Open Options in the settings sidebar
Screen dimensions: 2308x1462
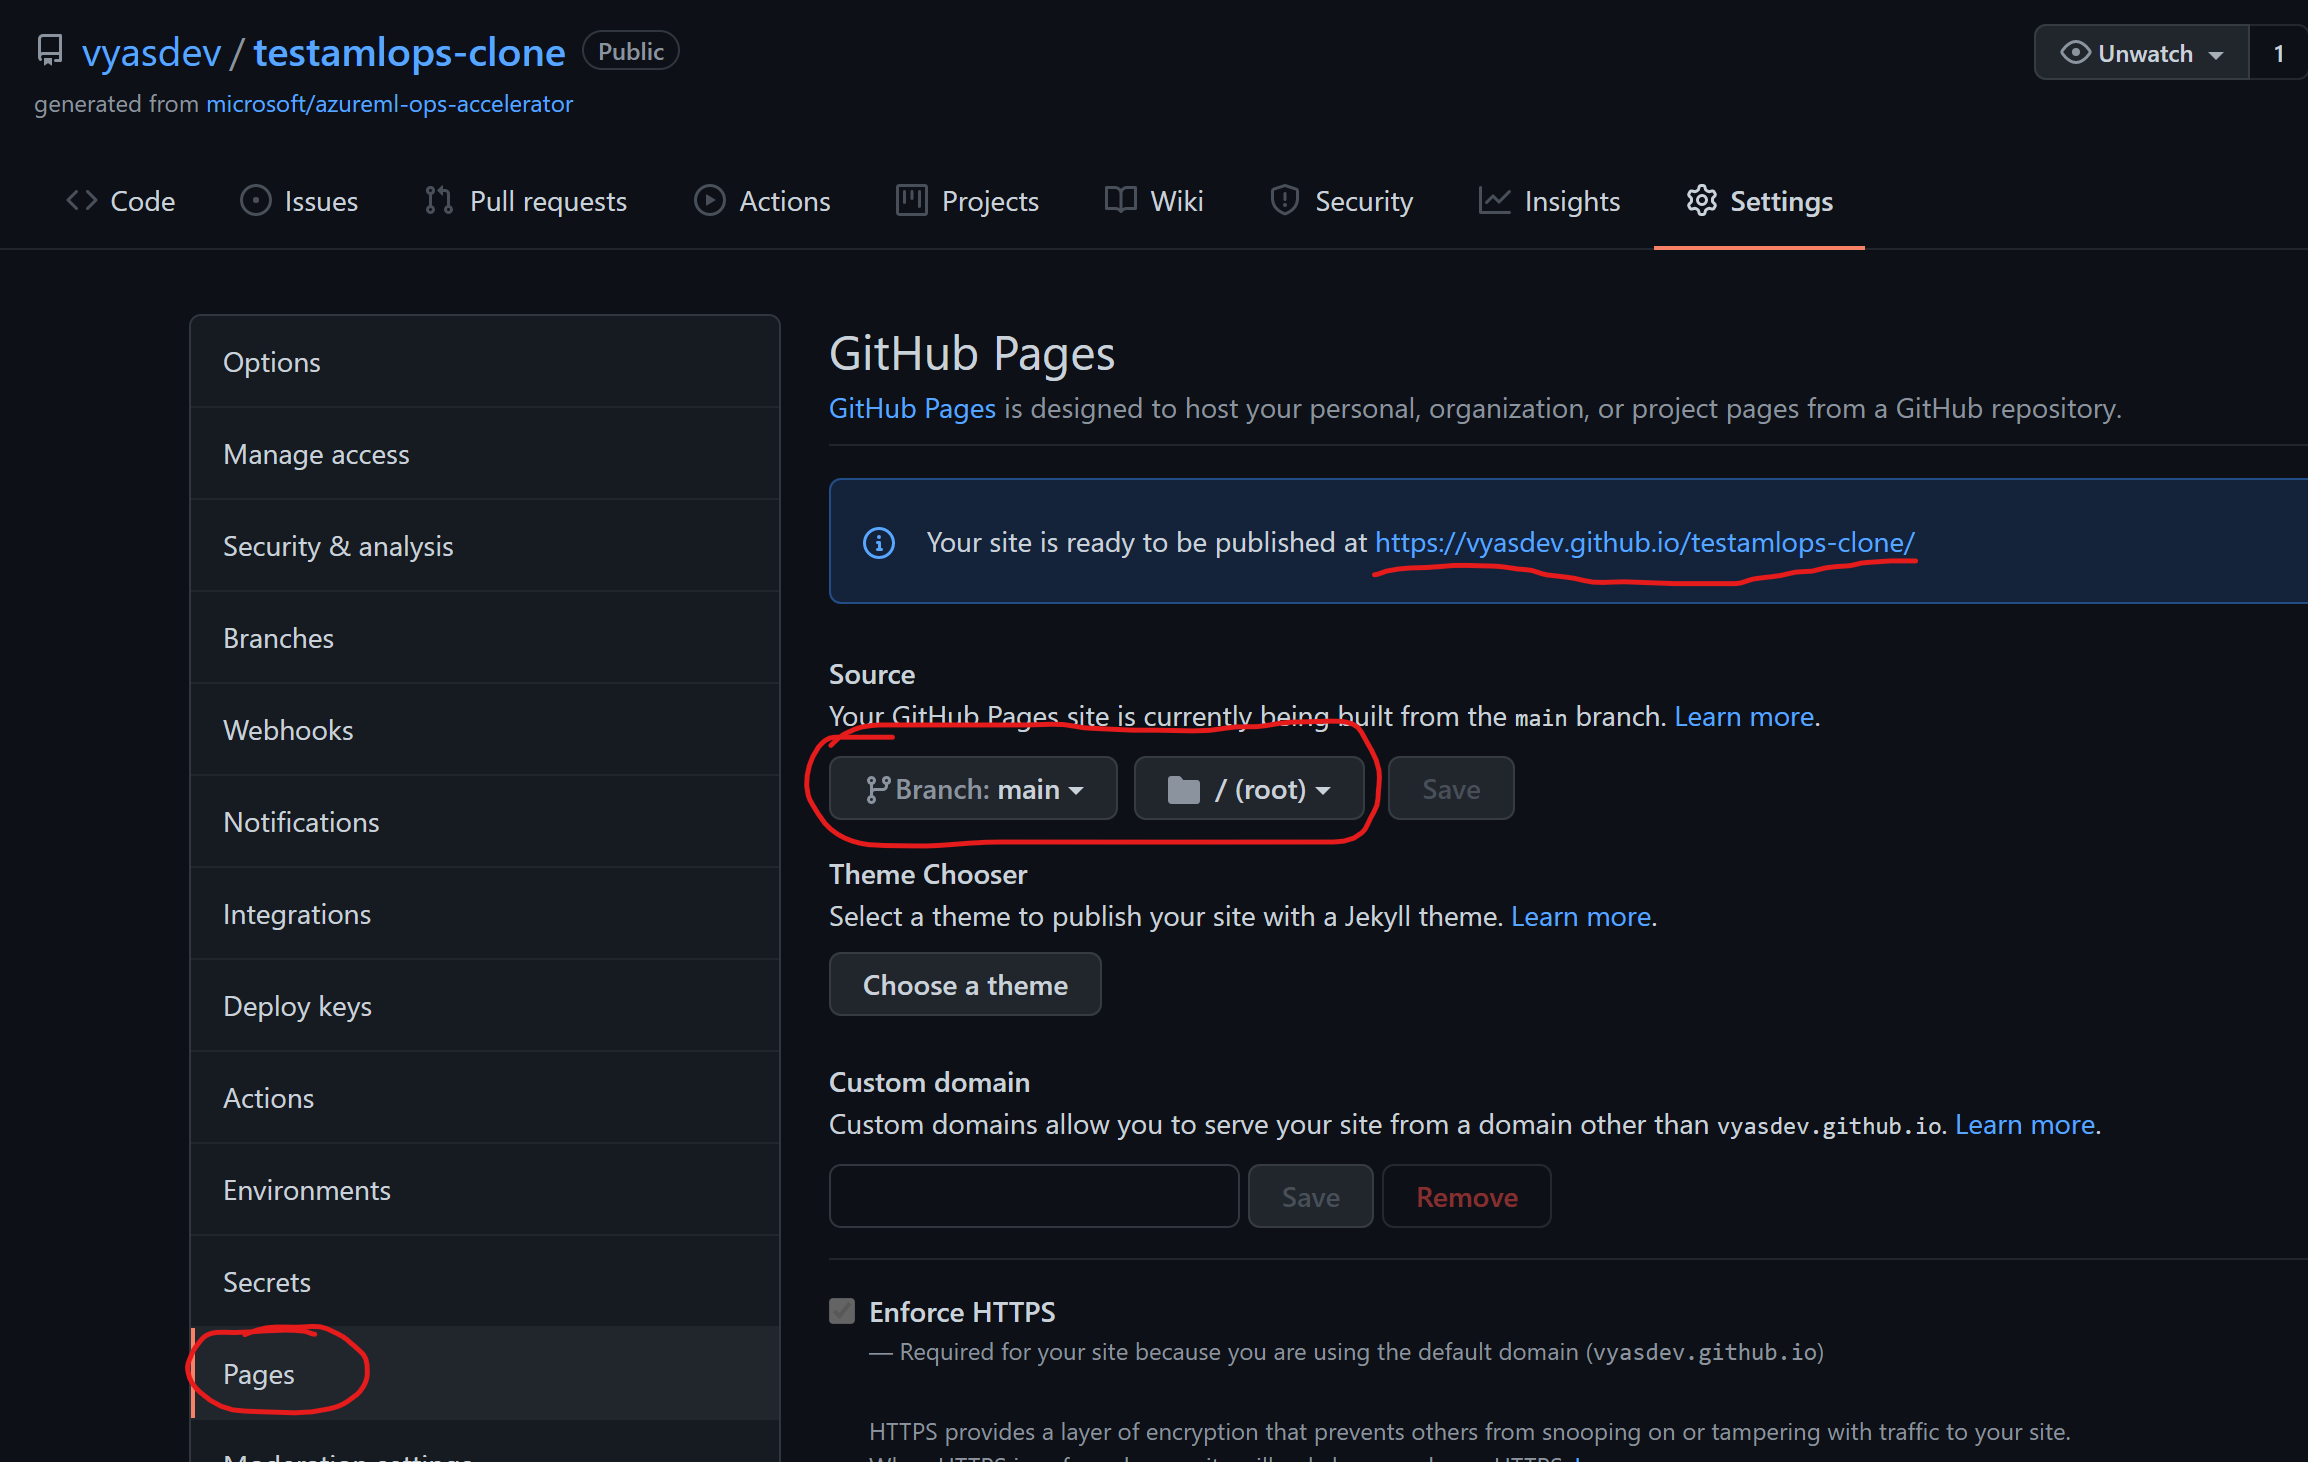(x=485, y=362)
